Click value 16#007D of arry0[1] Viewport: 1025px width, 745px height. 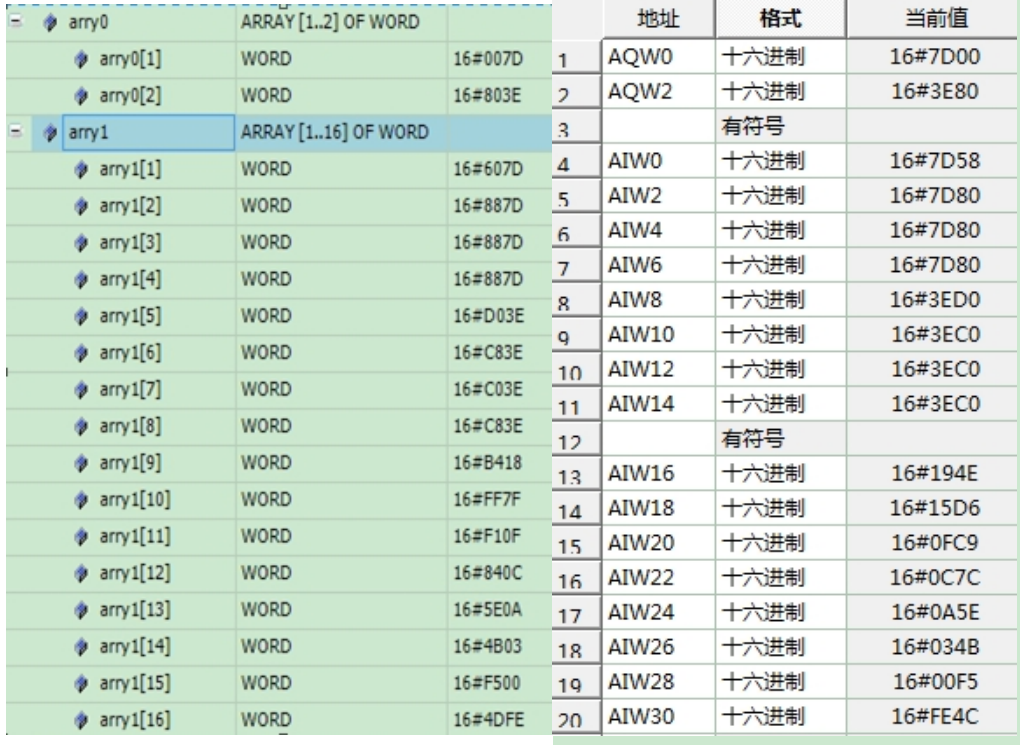pos(488,59)
